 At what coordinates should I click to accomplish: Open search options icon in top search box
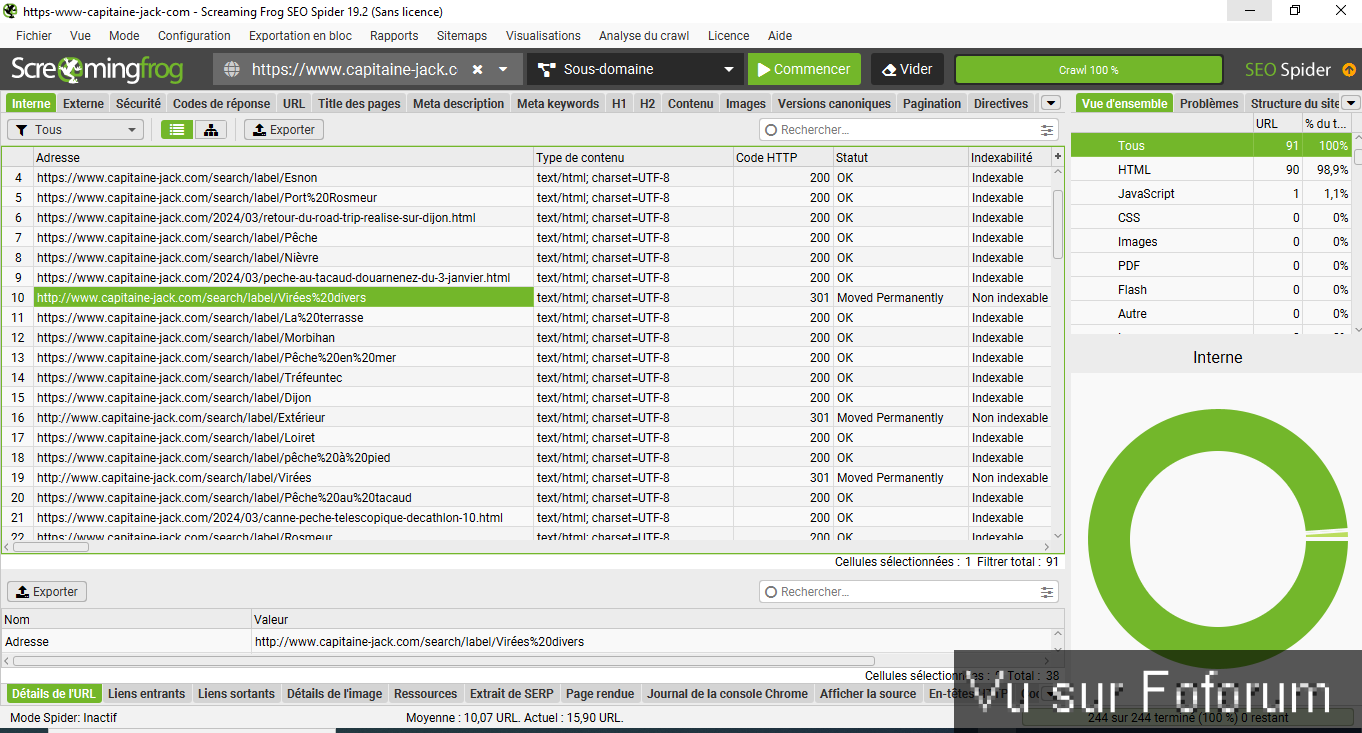[1047, 130]
